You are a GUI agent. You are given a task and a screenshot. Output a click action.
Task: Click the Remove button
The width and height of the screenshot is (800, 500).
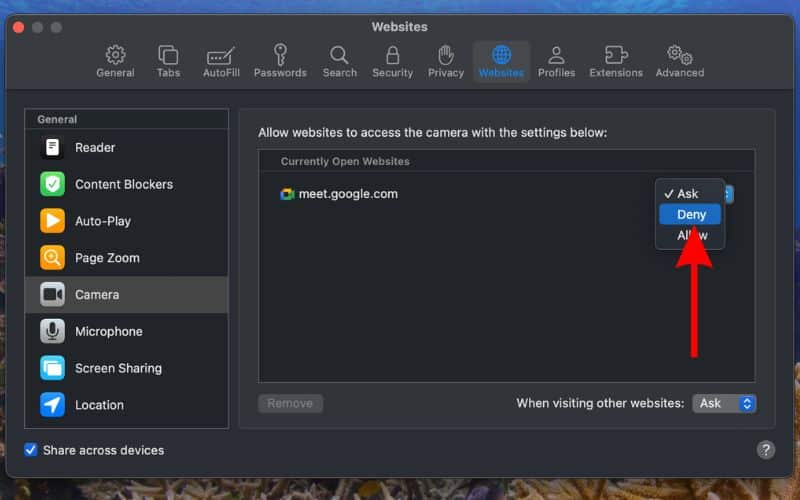click(x=290, y=403)
